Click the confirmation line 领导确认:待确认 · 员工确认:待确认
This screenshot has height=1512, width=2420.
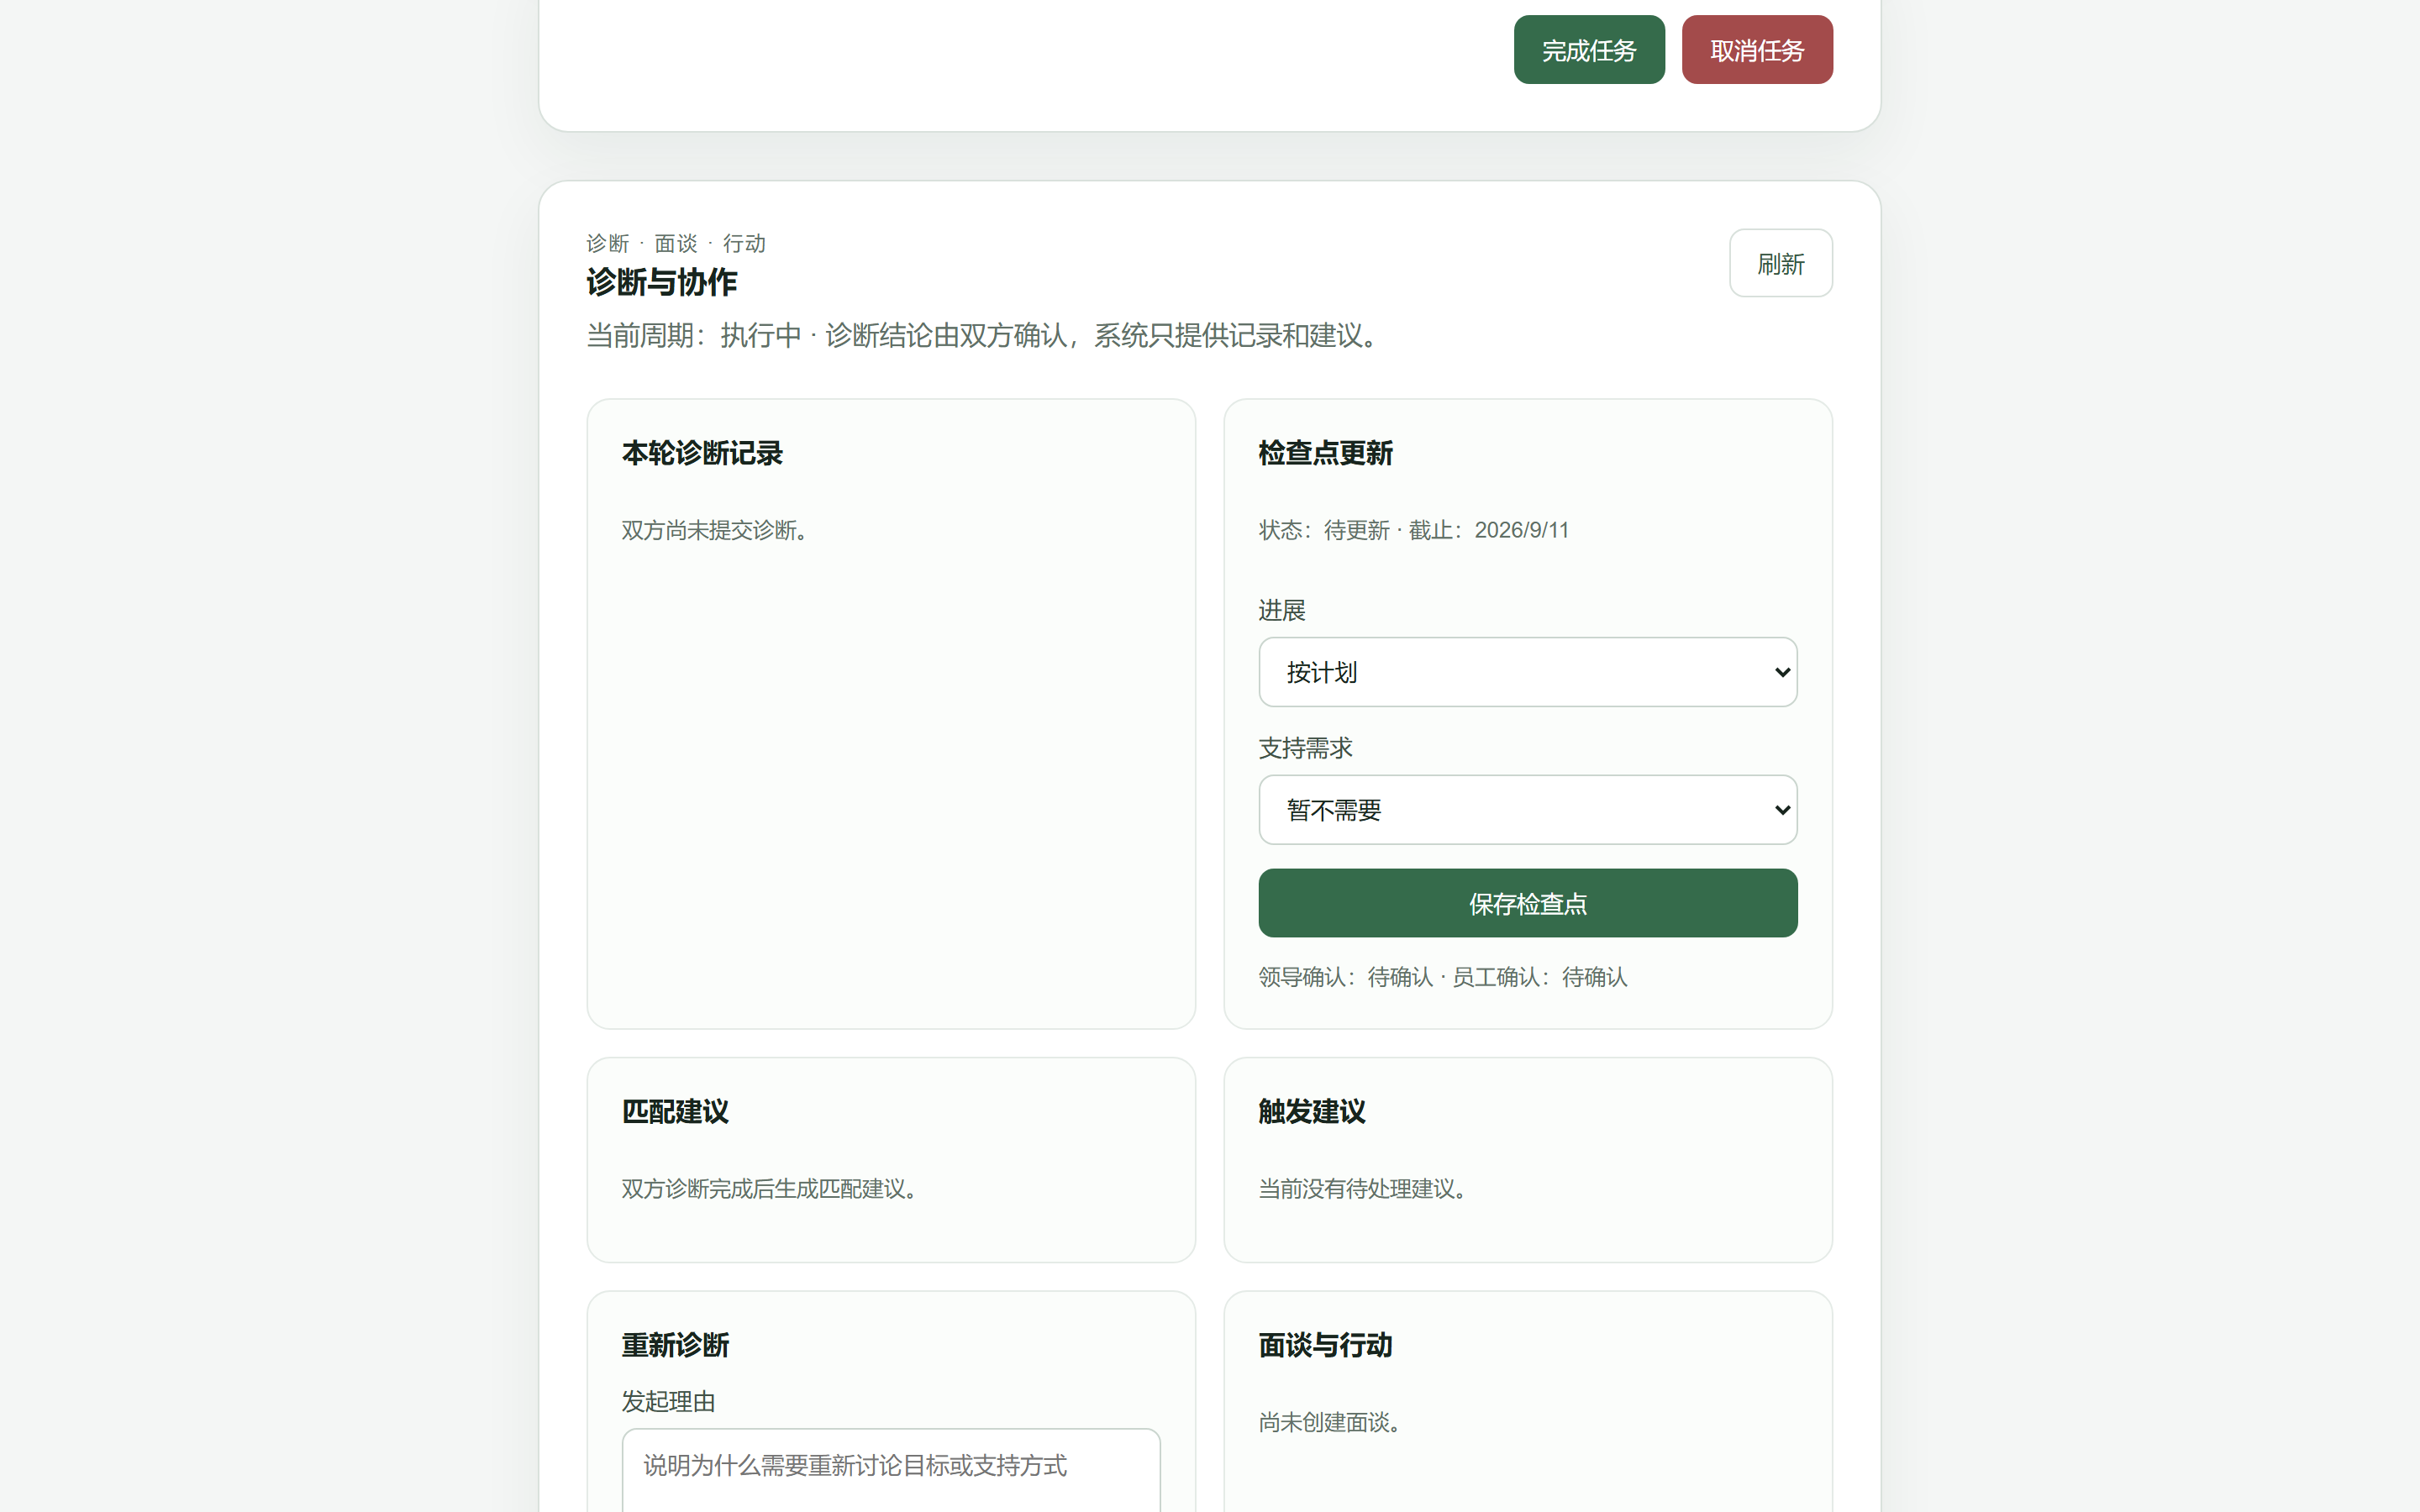point(1443,977)
